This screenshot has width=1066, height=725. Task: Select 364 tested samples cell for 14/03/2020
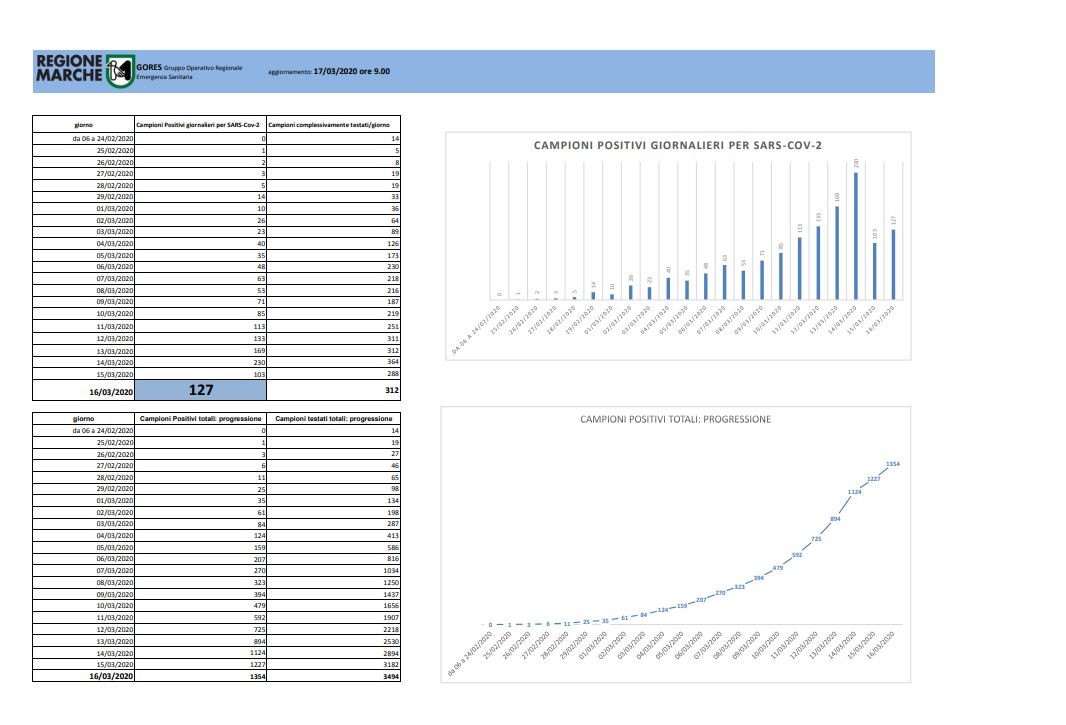coord(333,362)
